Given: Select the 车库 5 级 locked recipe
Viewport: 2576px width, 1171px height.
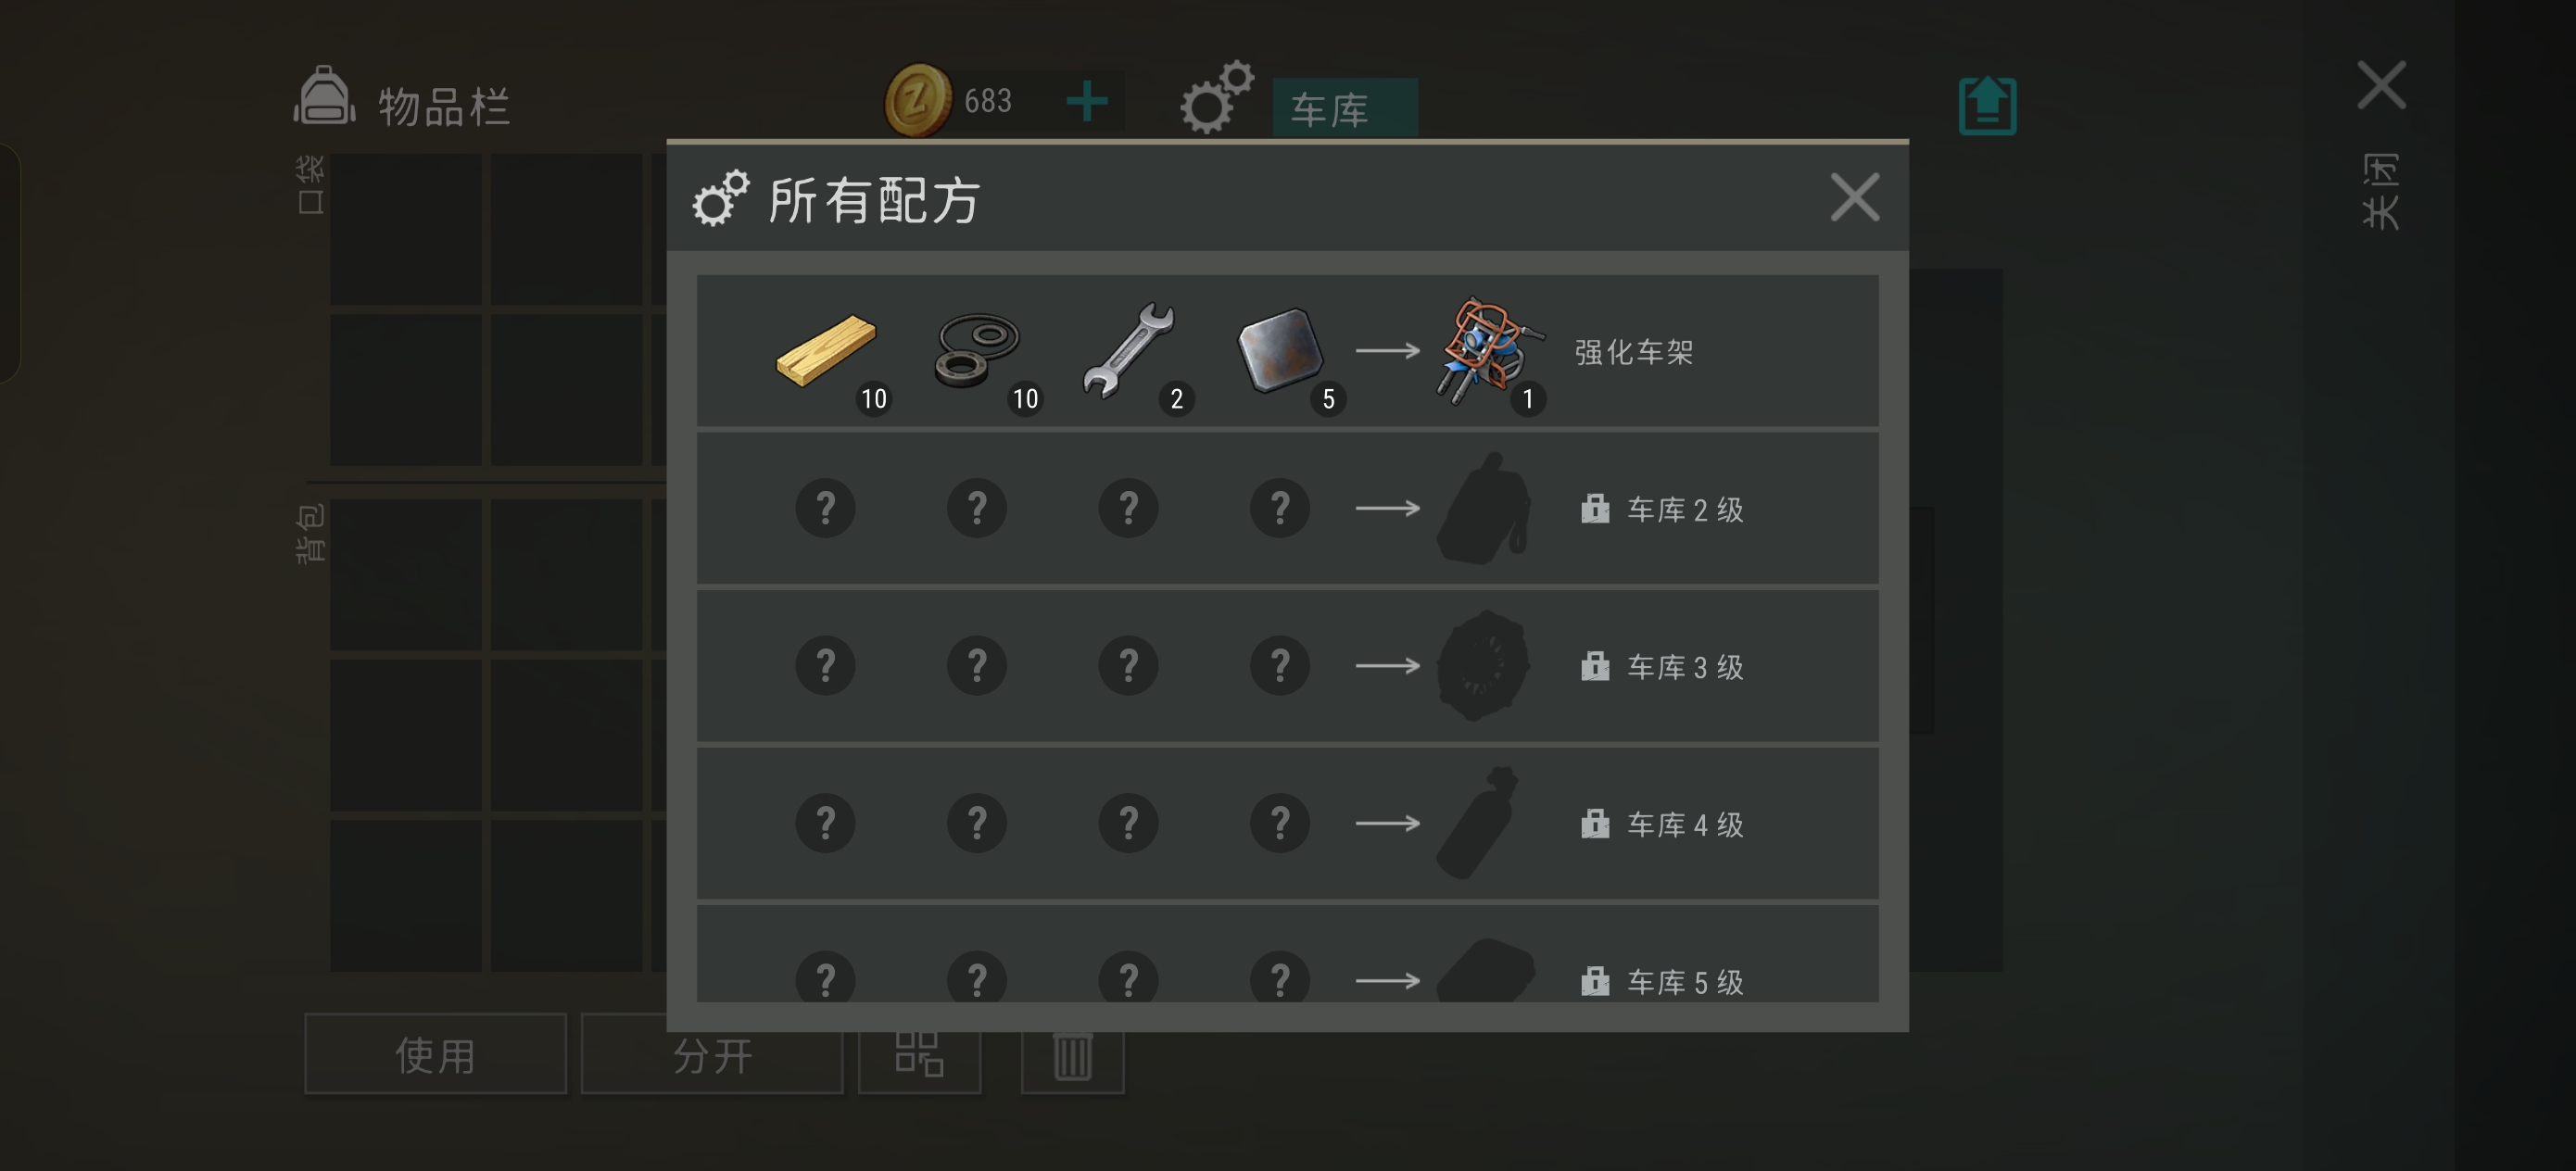Looking at the screenshot, I should (x=1287, y=954).
